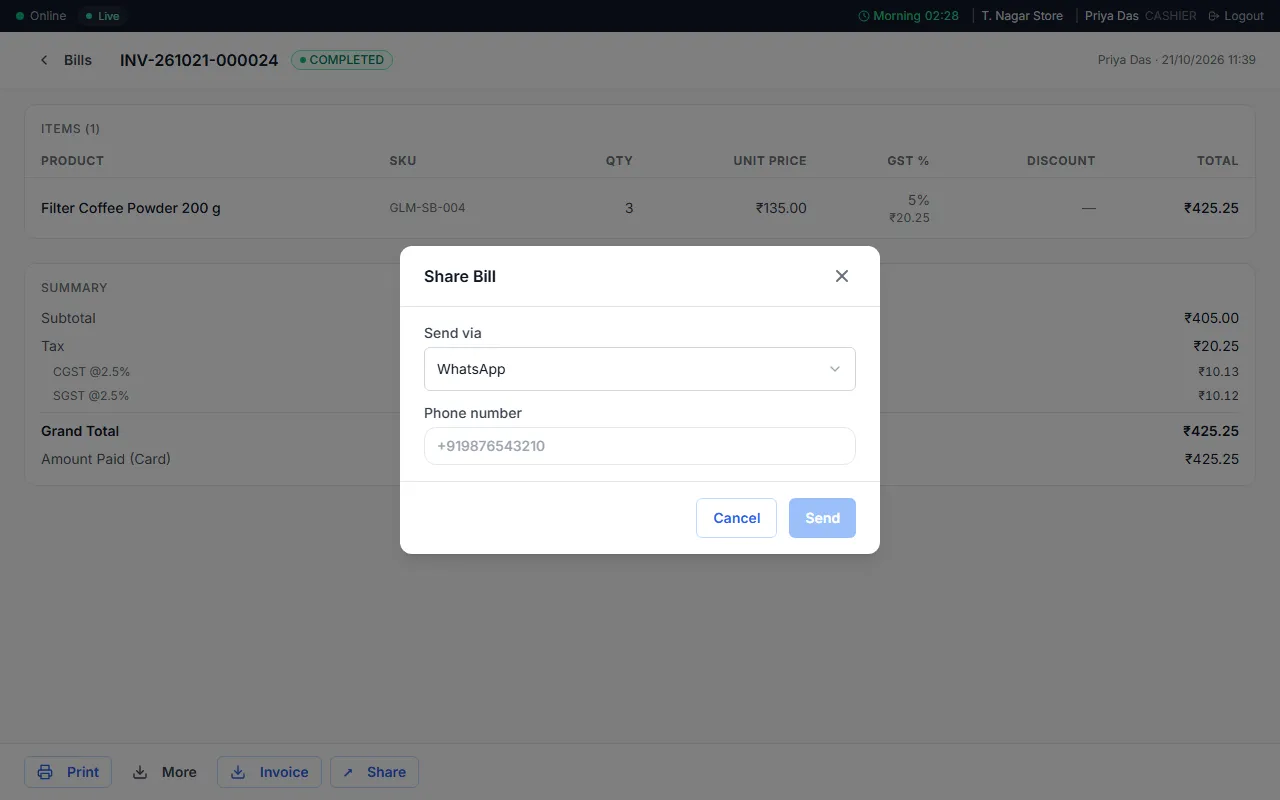Click the Online status indicator
Image resolution: width=1280 pixels, height=800 pixels.
[41, 16]
